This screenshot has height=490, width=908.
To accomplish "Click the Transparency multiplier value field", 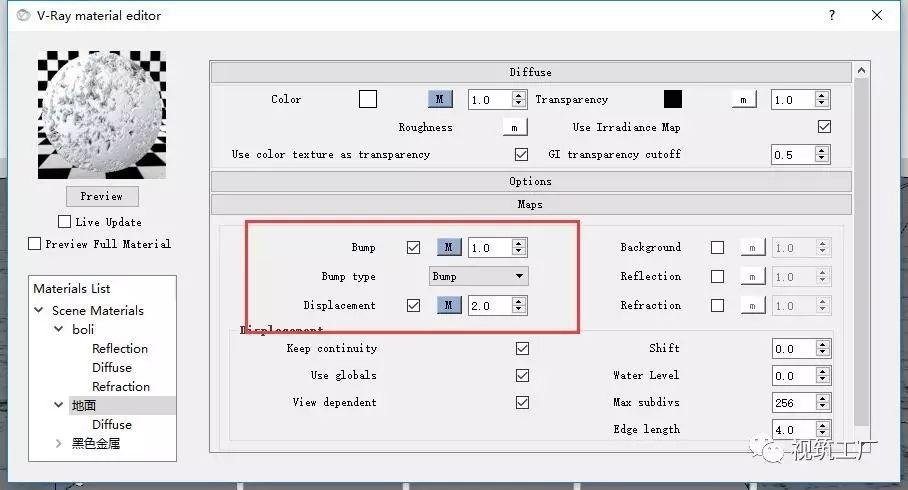I will tap(793, 100).
